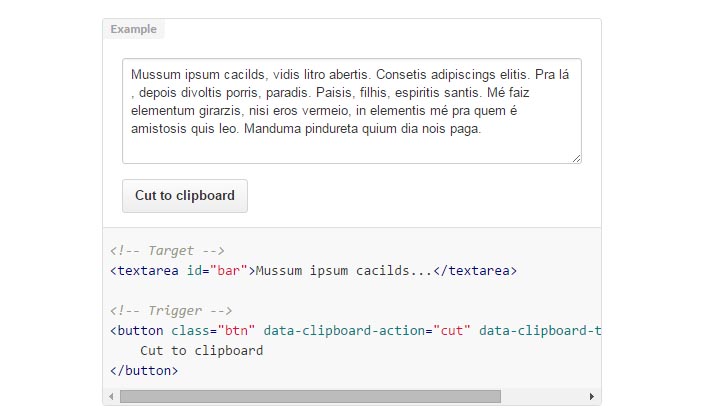Viewport: 712px width, 420px height.
Task: Click the opening <button tag in code
Action: coord(136,331)
